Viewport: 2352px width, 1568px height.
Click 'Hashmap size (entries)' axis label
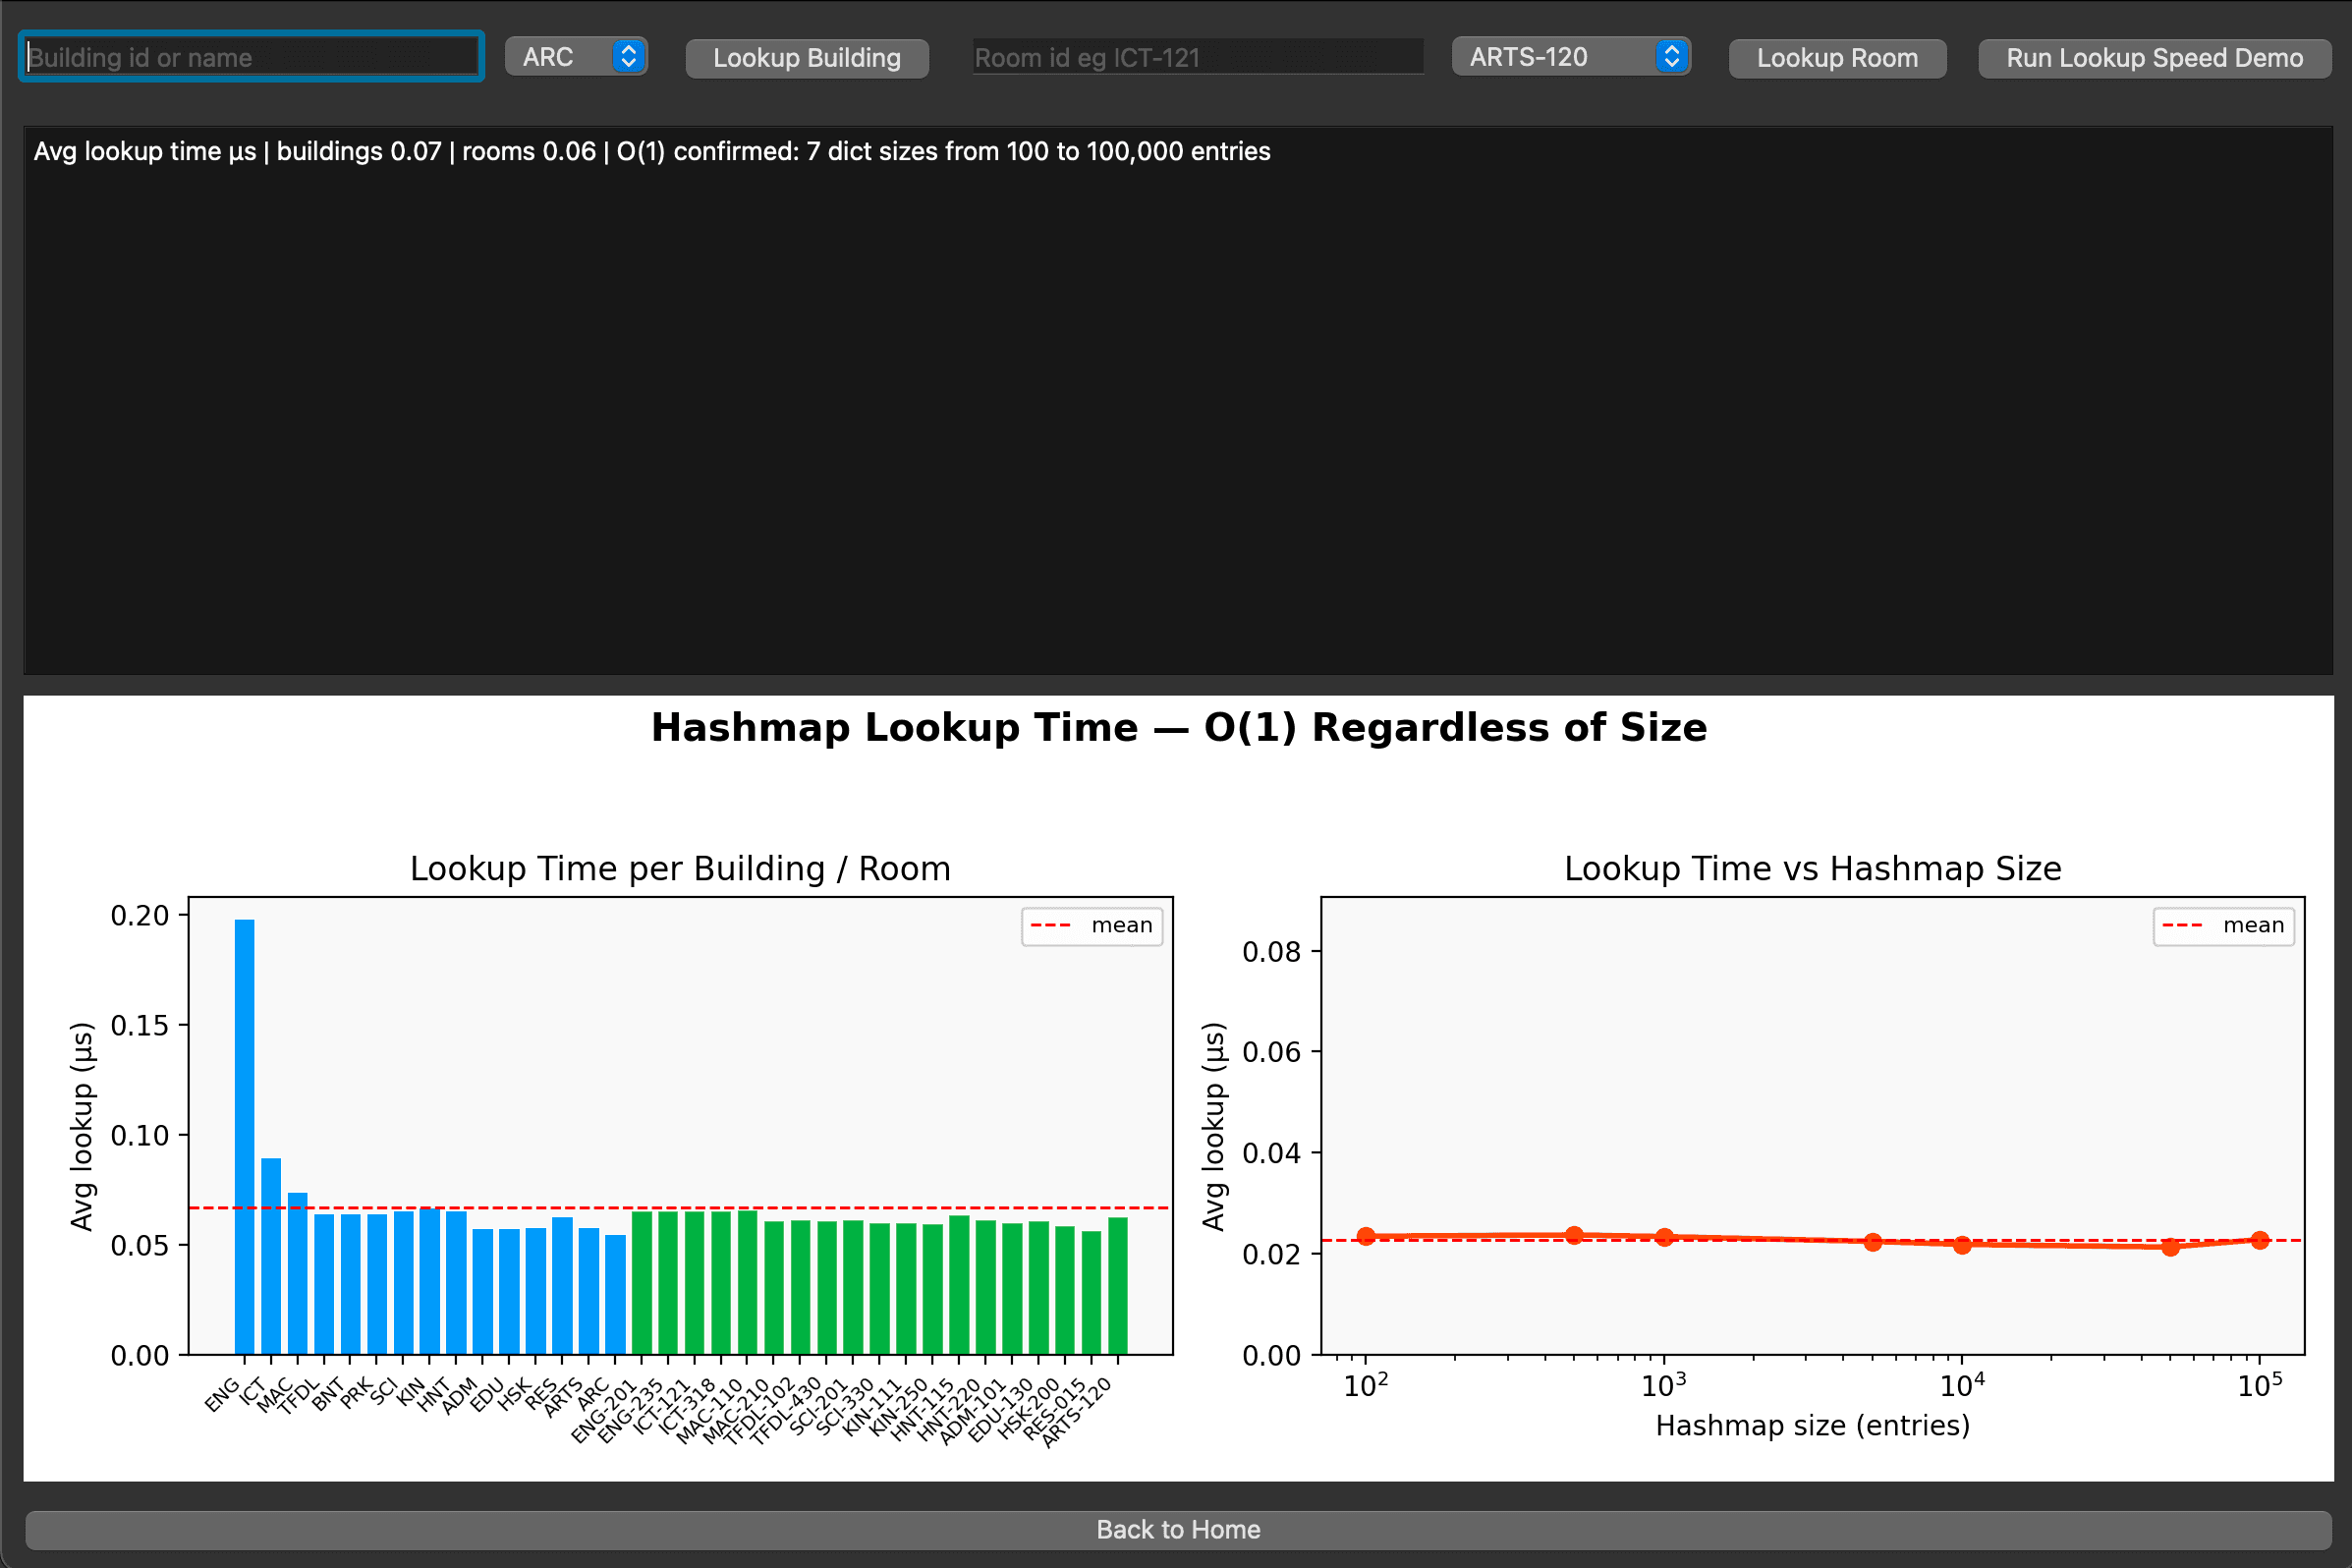pyautogui.click(x=1813, y=1425)
